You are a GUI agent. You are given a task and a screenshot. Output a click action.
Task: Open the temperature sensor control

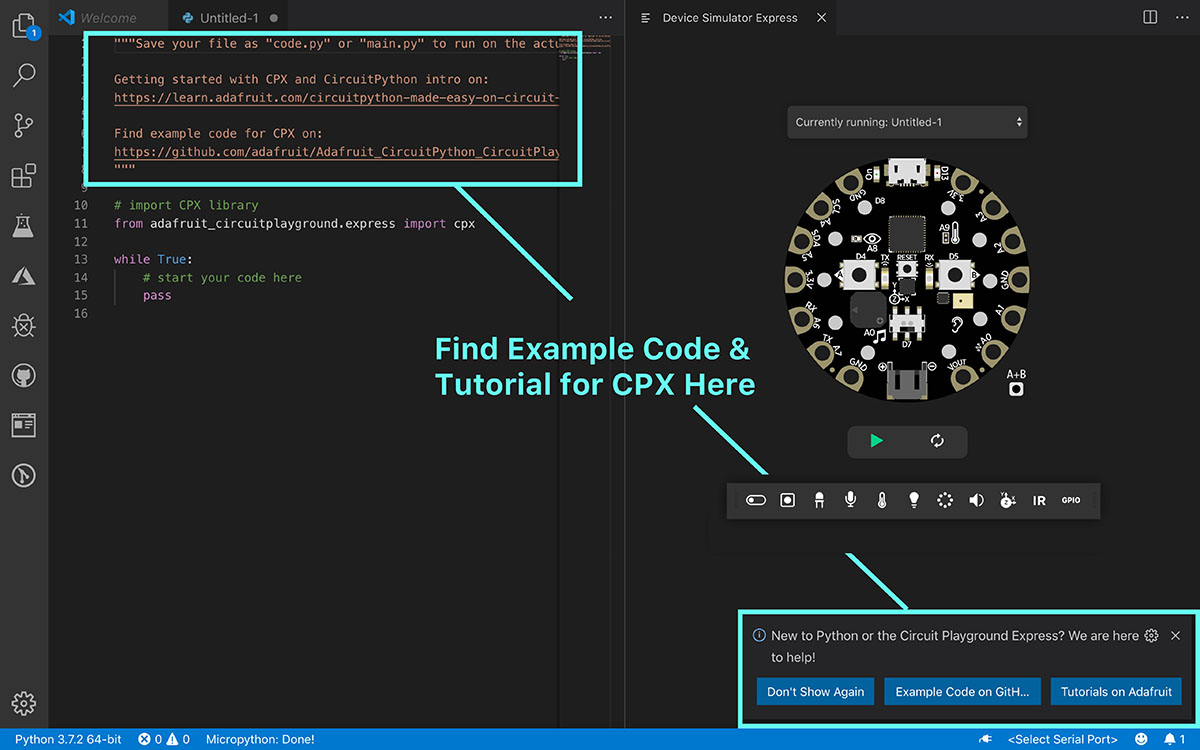(882, 500)
